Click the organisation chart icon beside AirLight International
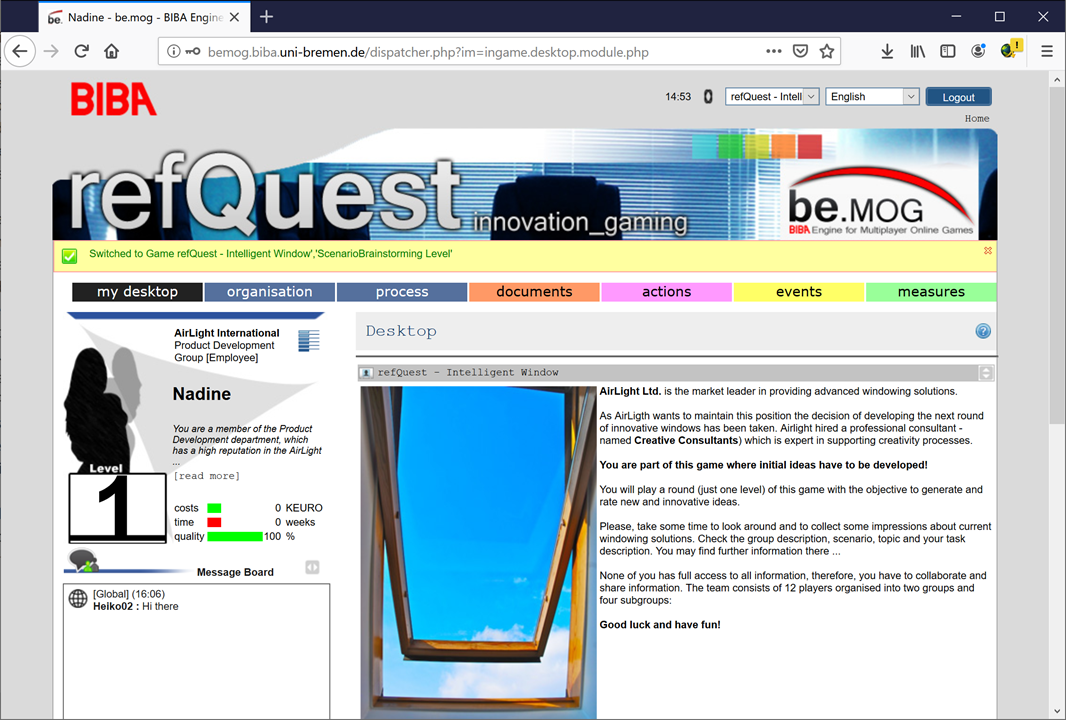 point(309,340)
